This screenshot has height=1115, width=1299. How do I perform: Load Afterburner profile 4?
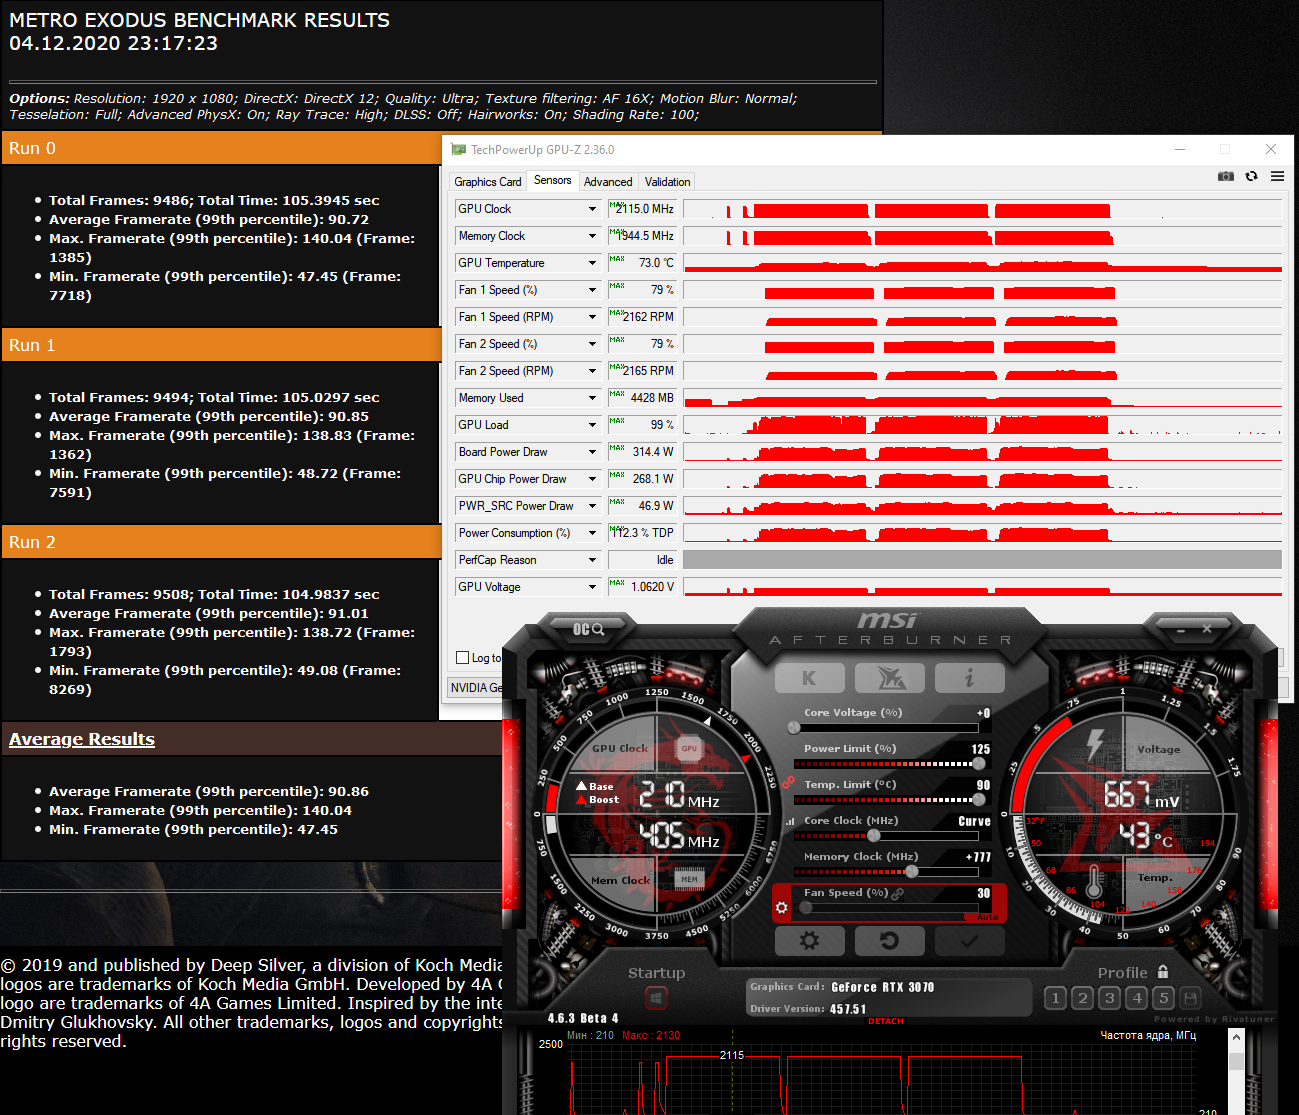(1137, 998)
